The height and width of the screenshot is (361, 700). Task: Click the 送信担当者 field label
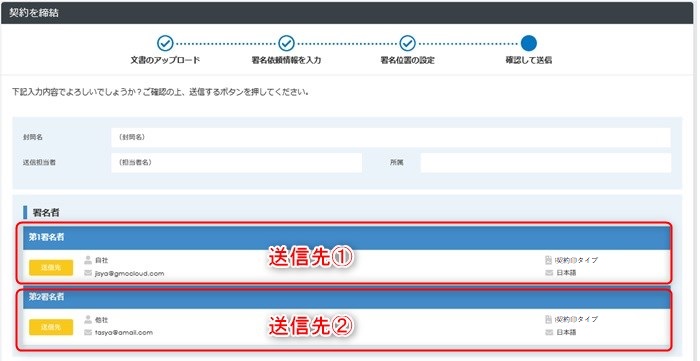coord(39,163)
